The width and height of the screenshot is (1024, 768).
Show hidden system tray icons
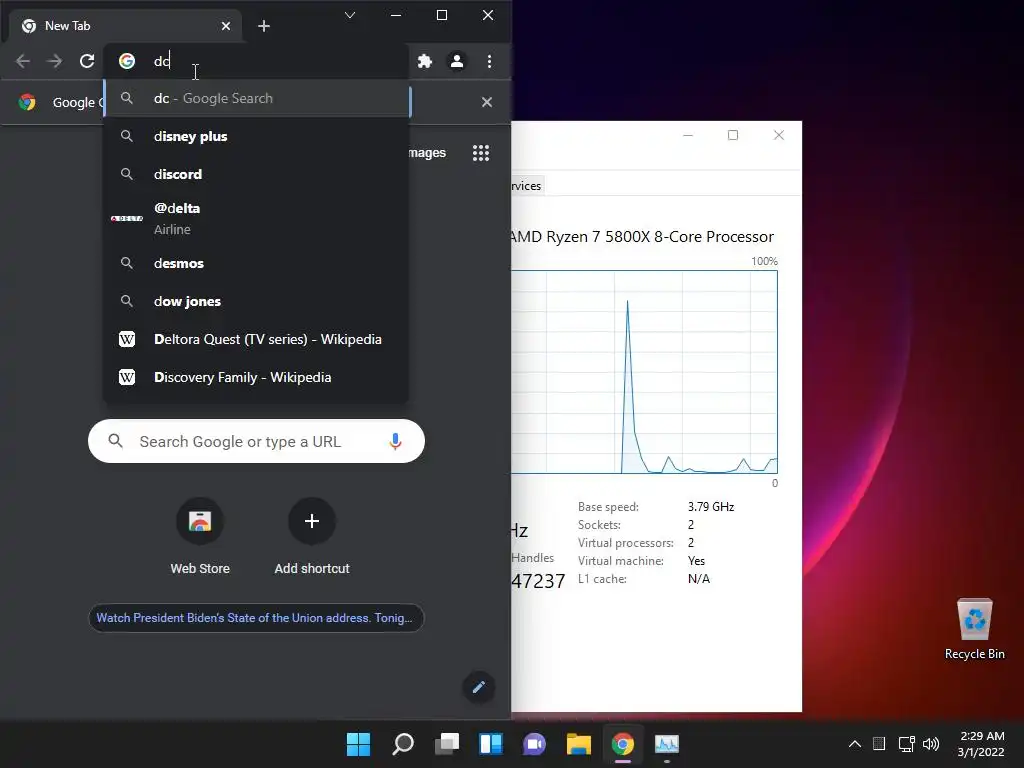point(854,744)
